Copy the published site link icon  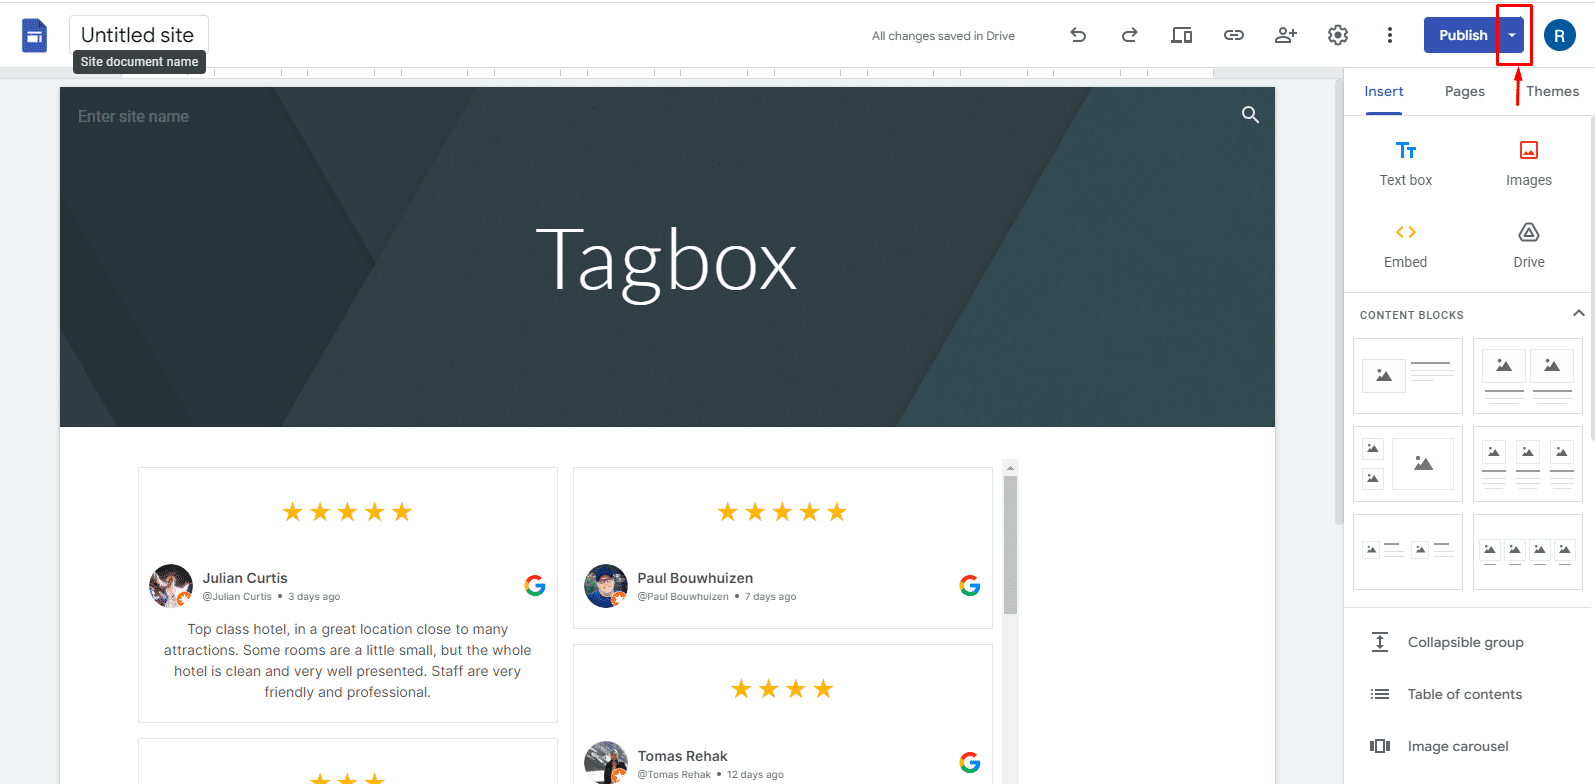click(x=1233, y=35)
